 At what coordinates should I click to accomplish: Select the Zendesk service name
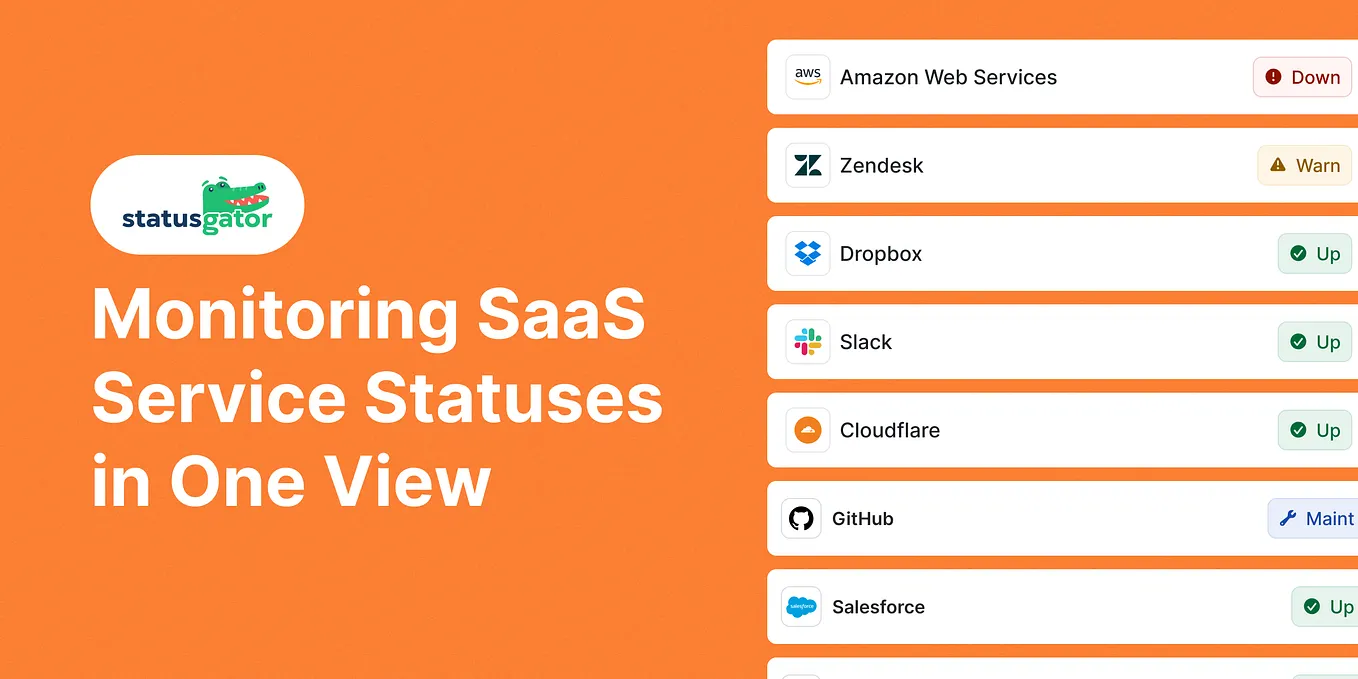click(x=881, y=165)
